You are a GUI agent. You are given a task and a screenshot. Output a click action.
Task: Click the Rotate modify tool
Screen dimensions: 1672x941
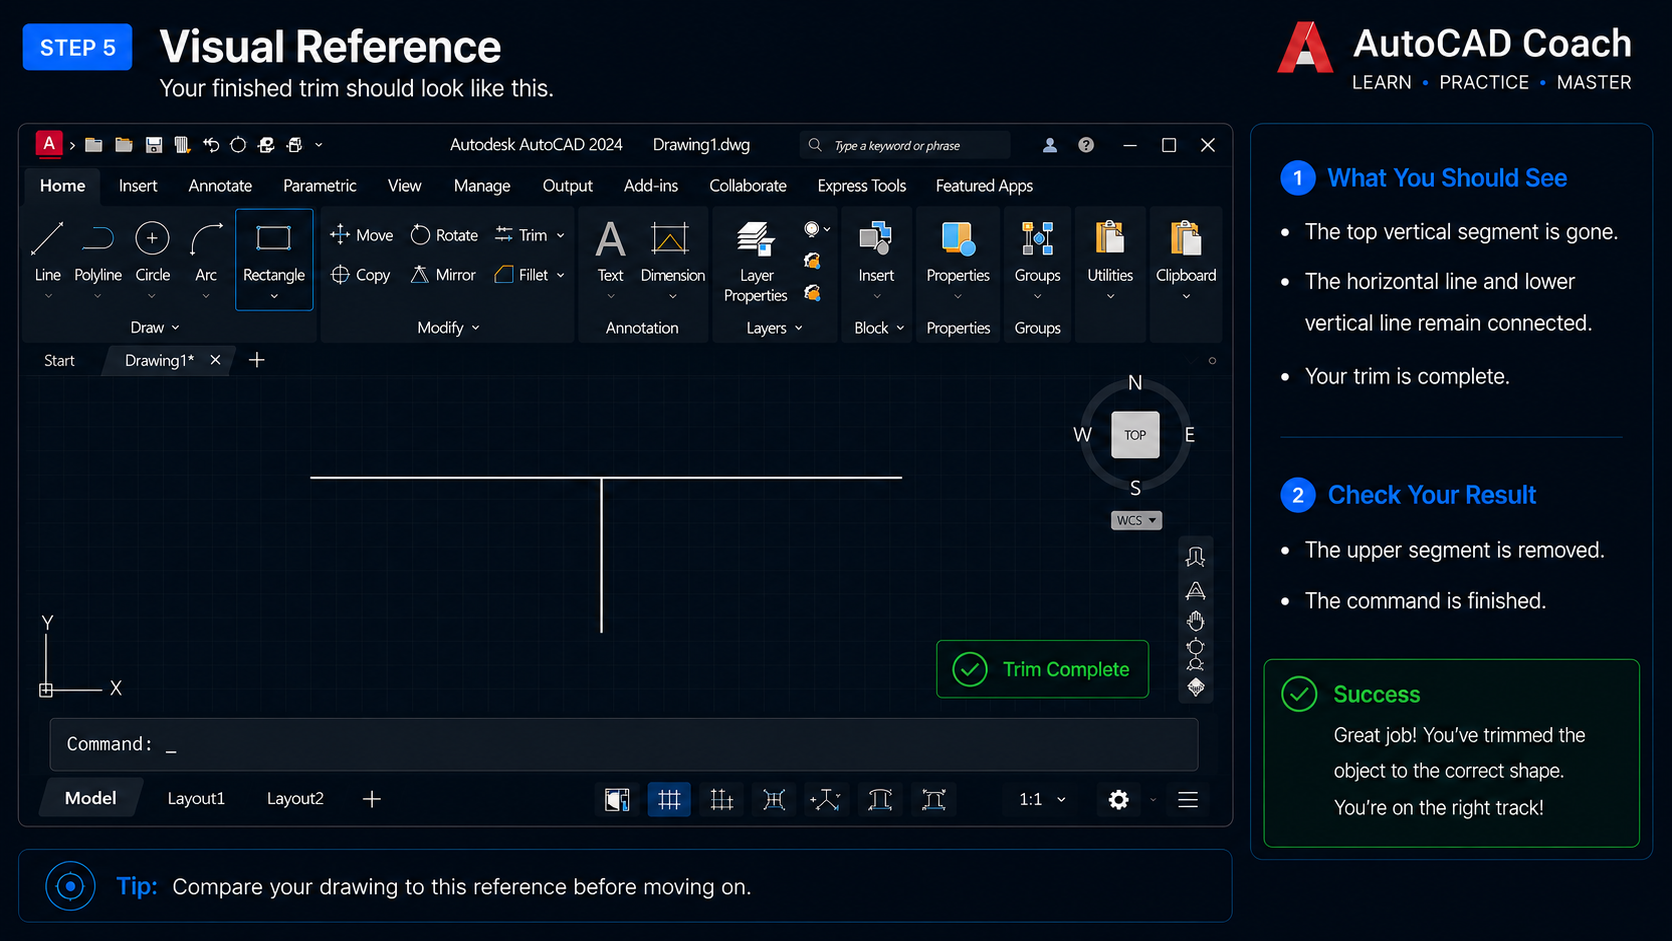[444, 235]
